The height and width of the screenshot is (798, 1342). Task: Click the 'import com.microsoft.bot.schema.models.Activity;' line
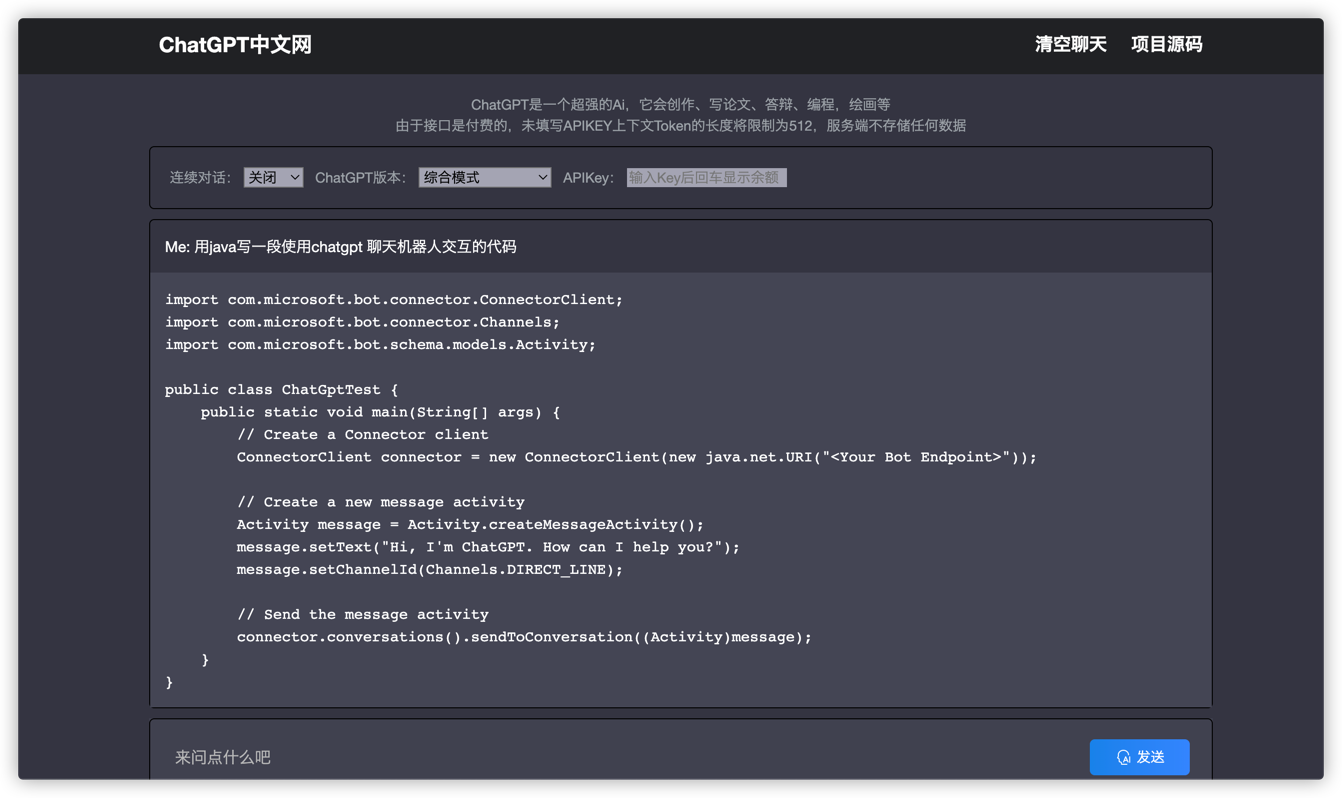click(x=380, y=345)
